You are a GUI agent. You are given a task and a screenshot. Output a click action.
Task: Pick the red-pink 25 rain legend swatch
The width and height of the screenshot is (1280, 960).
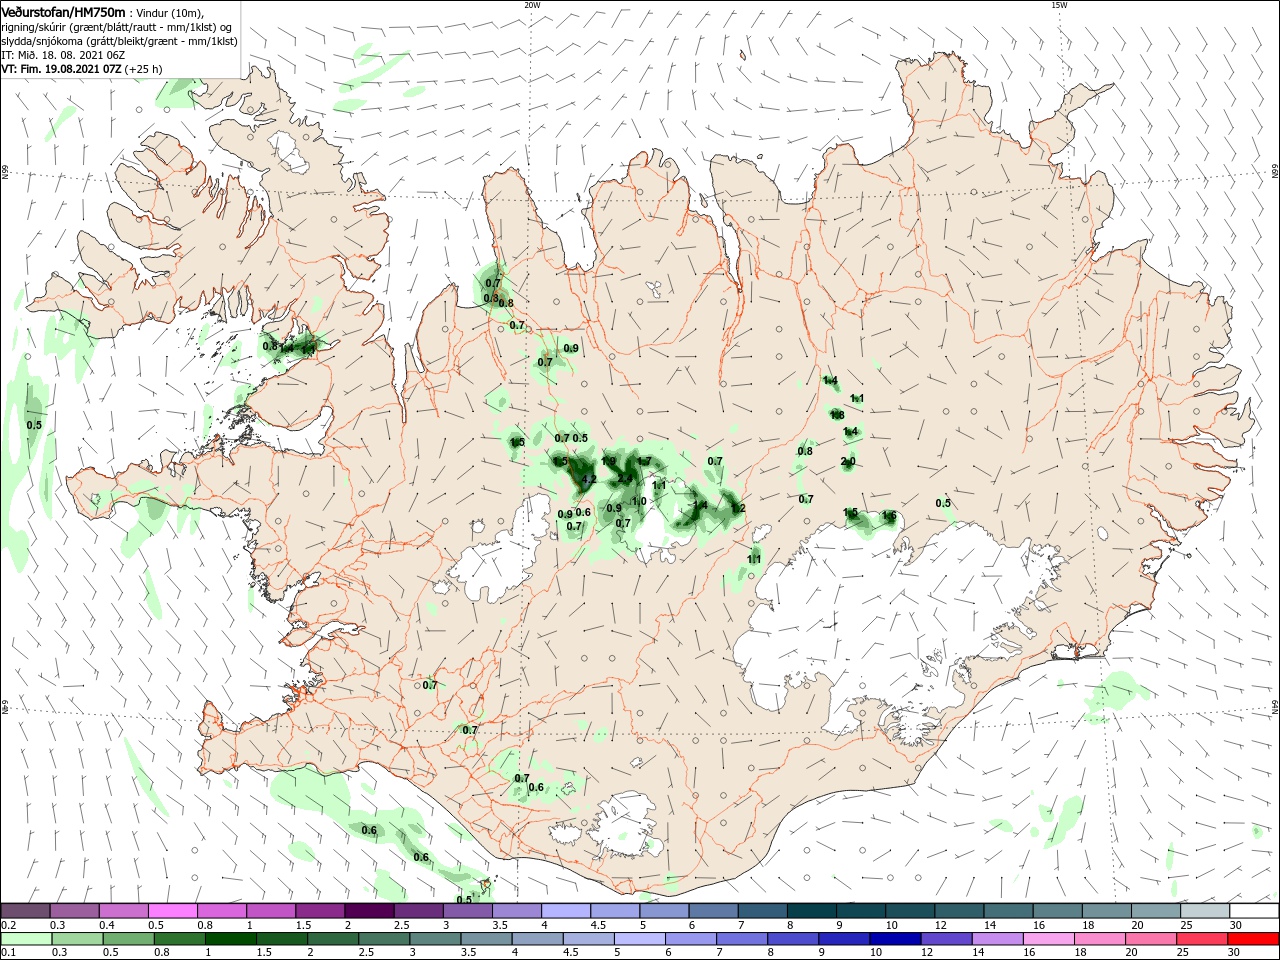click(1200, 938)
